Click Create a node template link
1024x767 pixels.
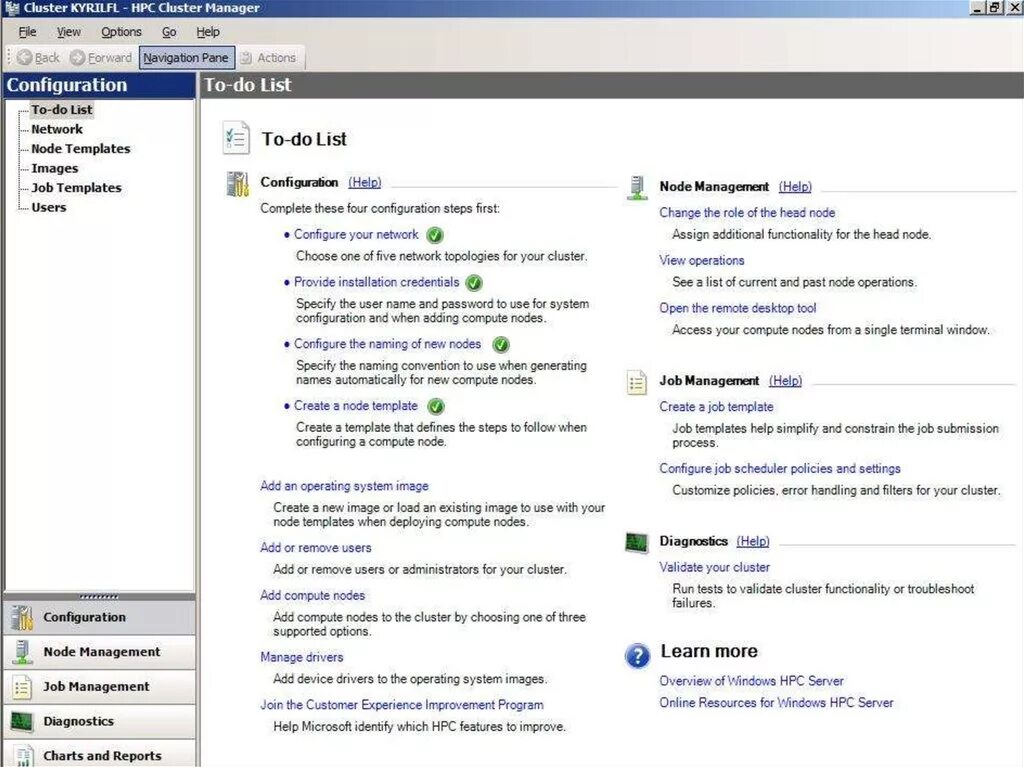point(355,406)
